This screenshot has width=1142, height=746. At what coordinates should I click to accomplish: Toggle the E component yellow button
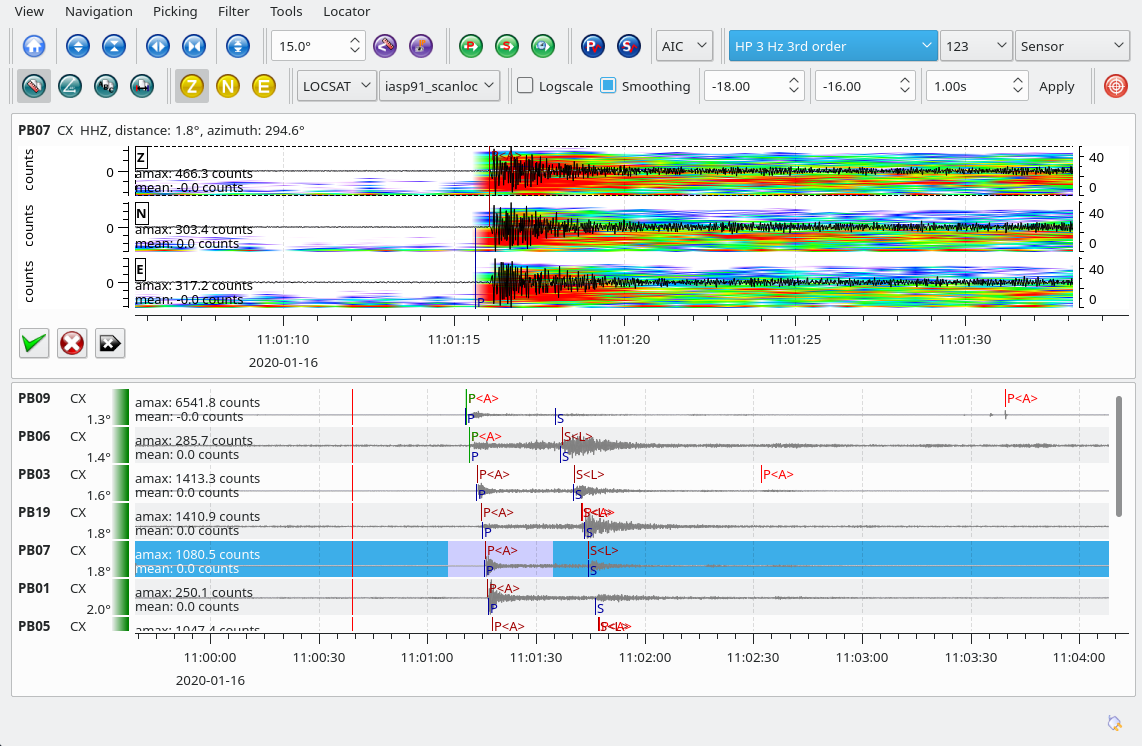[263, 87]
